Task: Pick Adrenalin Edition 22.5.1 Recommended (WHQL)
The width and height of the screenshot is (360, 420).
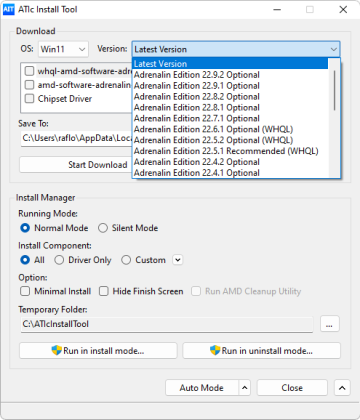Action: [230, 151]
